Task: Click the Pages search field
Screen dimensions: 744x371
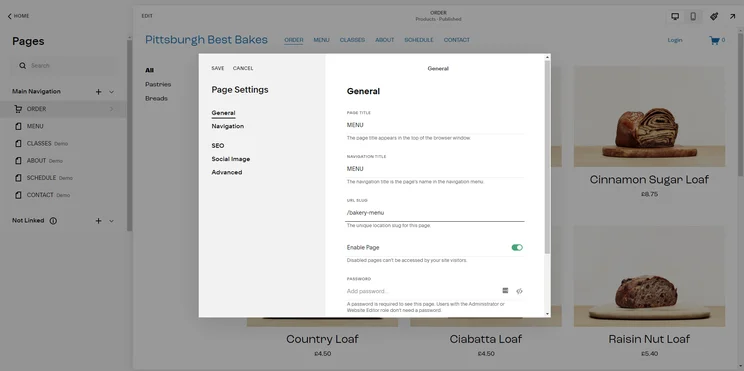Action: click(65, 65)
